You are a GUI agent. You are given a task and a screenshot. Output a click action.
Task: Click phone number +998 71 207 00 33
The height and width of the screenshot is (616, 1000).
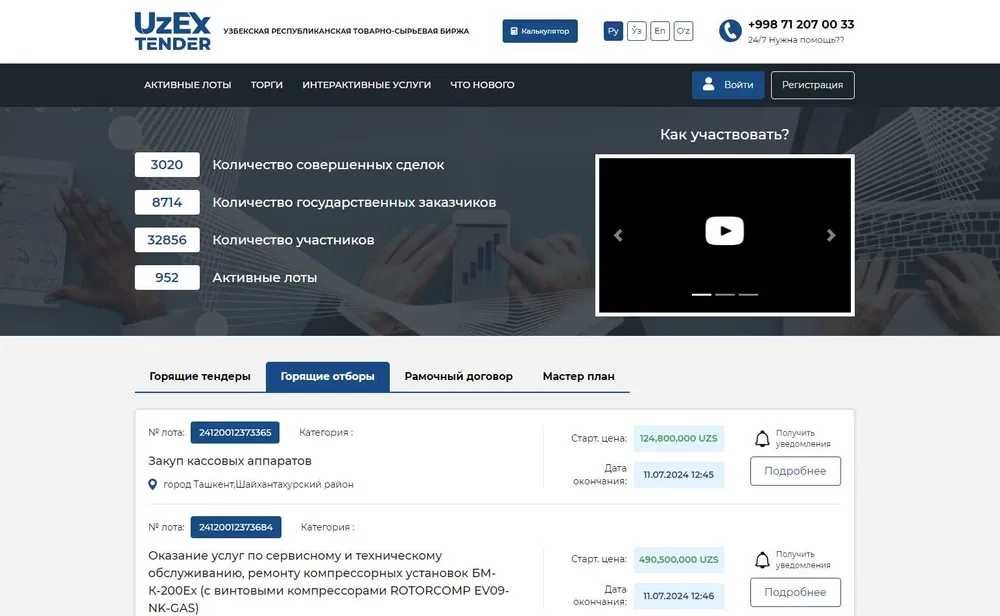coord(801,24)
